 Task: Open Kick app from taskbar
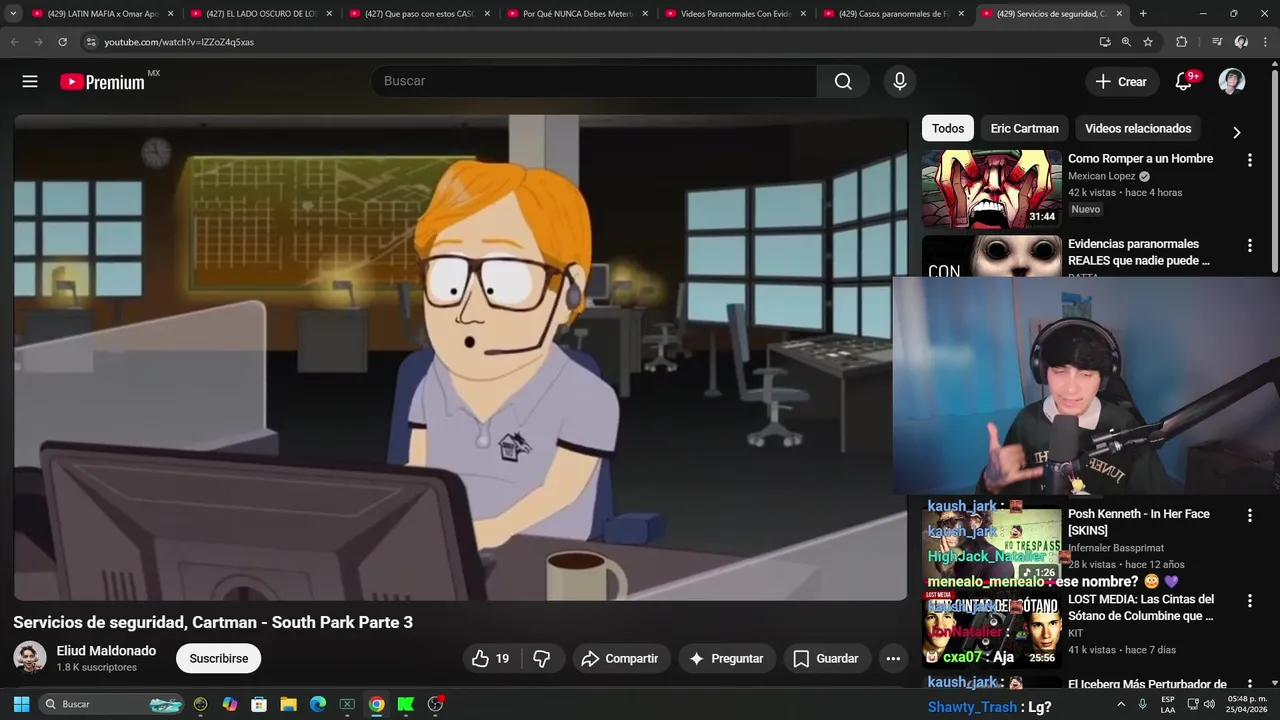tap(405, 704)
